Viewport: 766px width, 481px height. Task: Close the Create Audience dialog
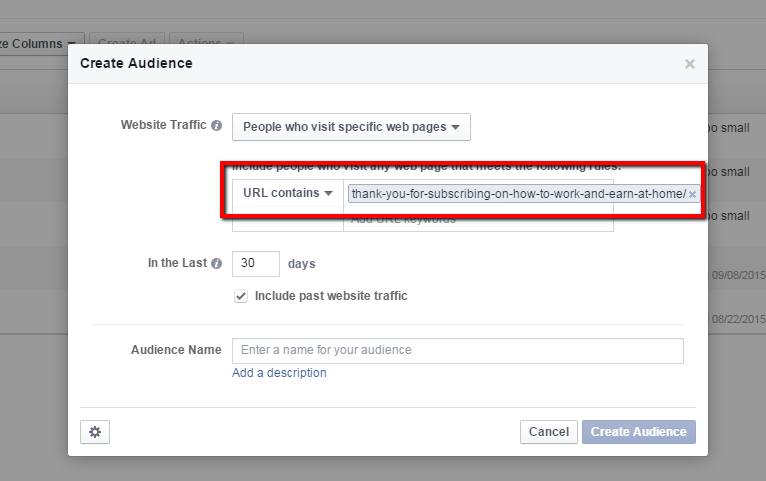point(689,64)
